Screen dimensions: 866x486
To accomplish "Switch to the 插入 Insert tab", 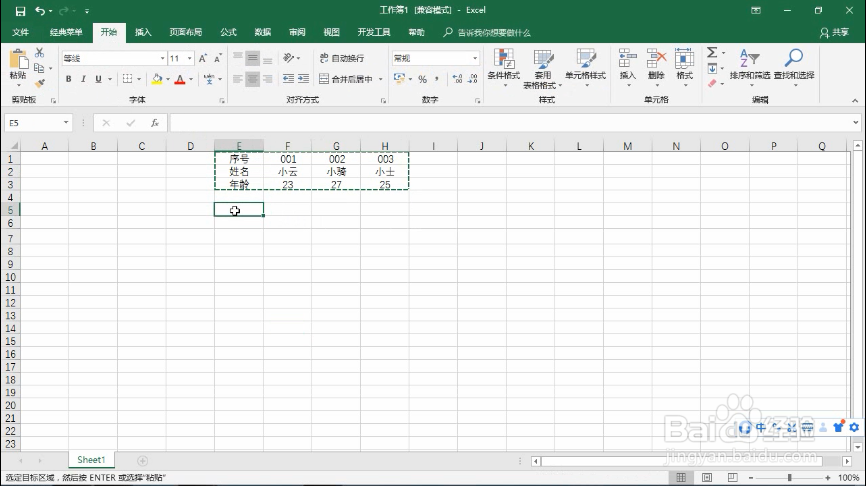I will [x=143, y=32].
